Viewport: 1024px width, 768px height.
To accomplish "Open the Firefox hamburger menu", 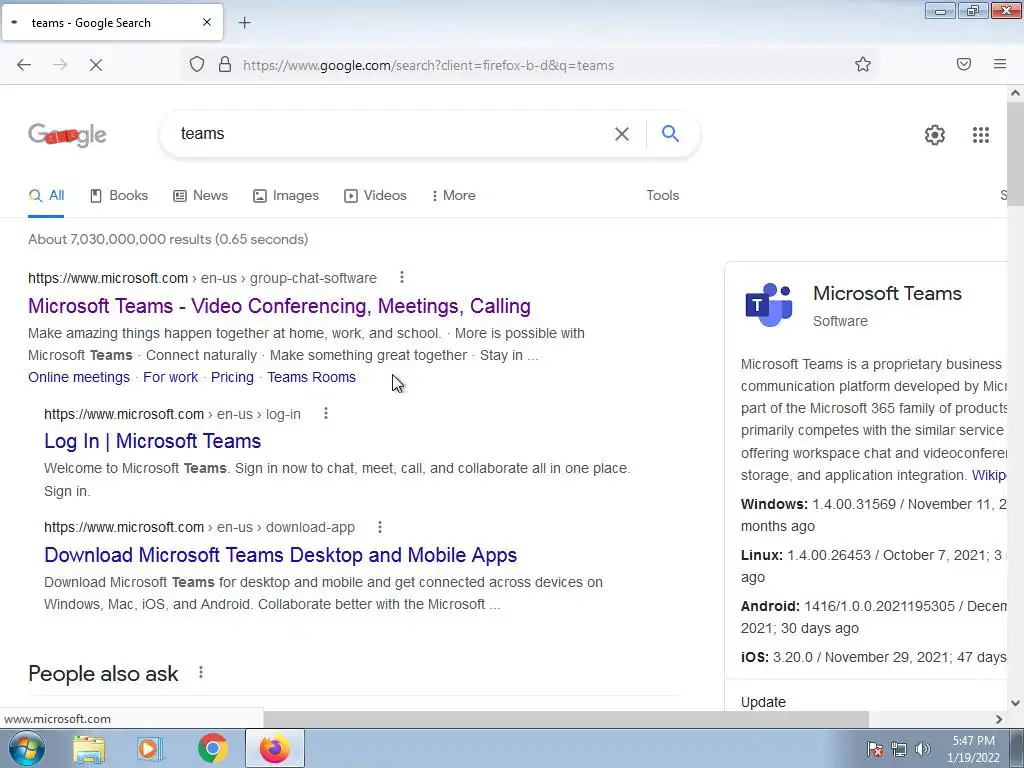I will tap(1000, 64).
